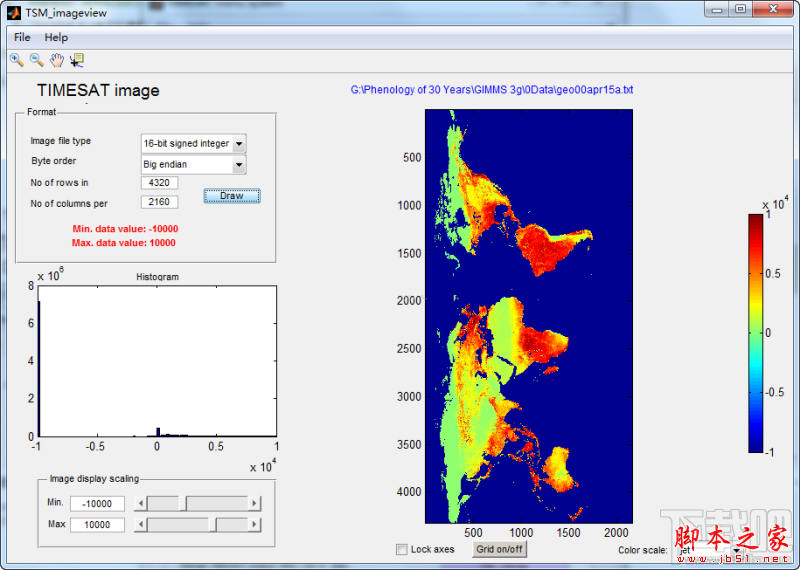Click the No of rows input field
This screenshot has width=800, height=570.
click(x=160, y=183)
